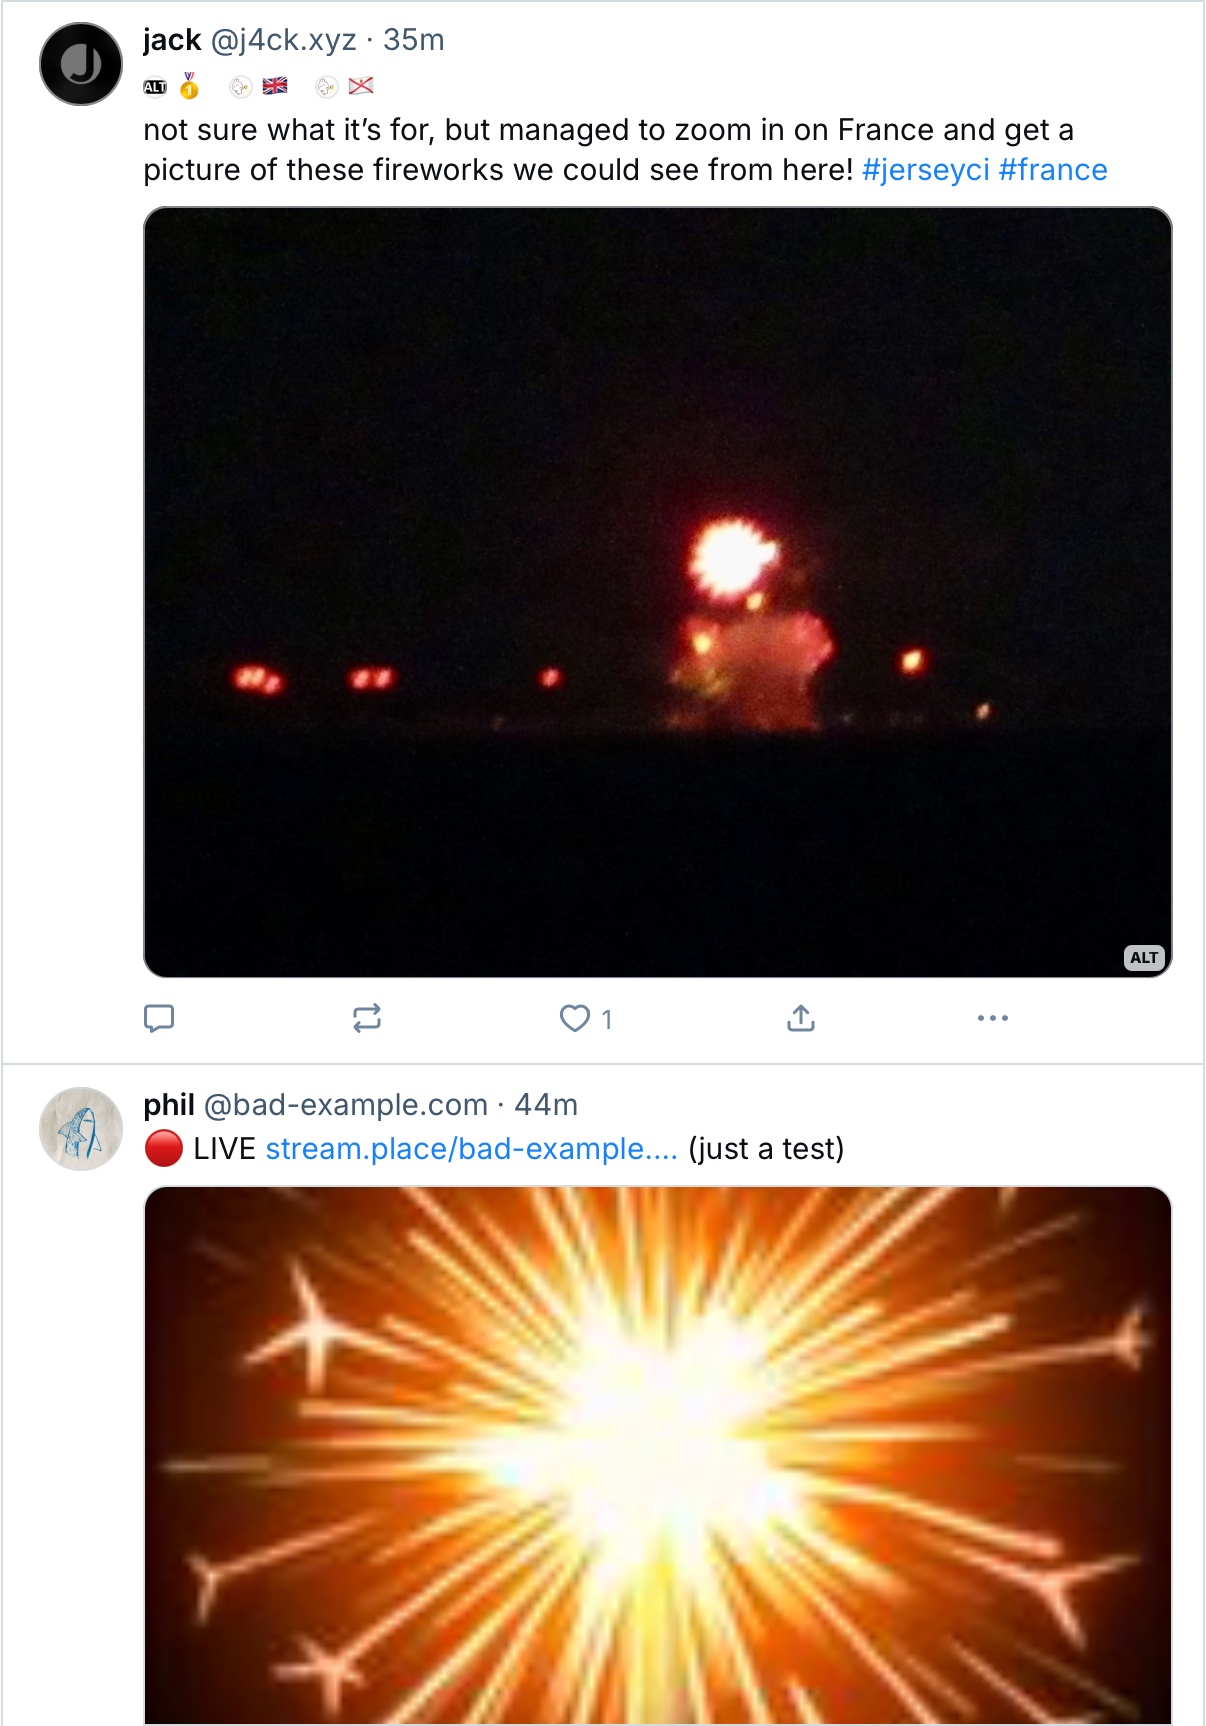The height and width of the screenshot is (1726, 1206).
Task: Select the gold medal badge under jack's name
Action: 189,86
